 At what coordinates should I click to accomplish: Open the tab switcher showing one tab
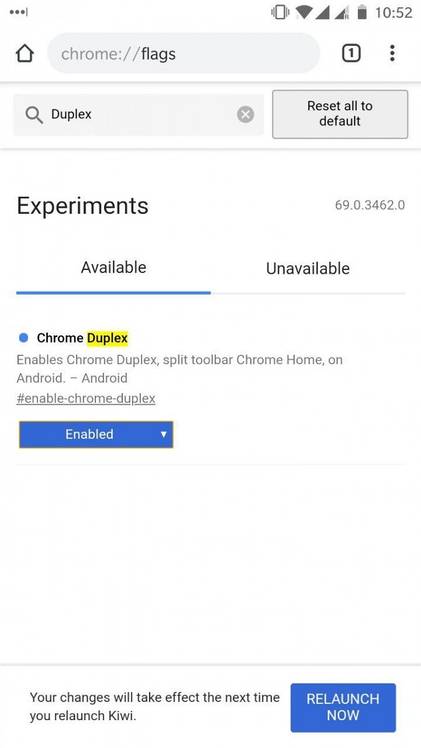(351, 53)
